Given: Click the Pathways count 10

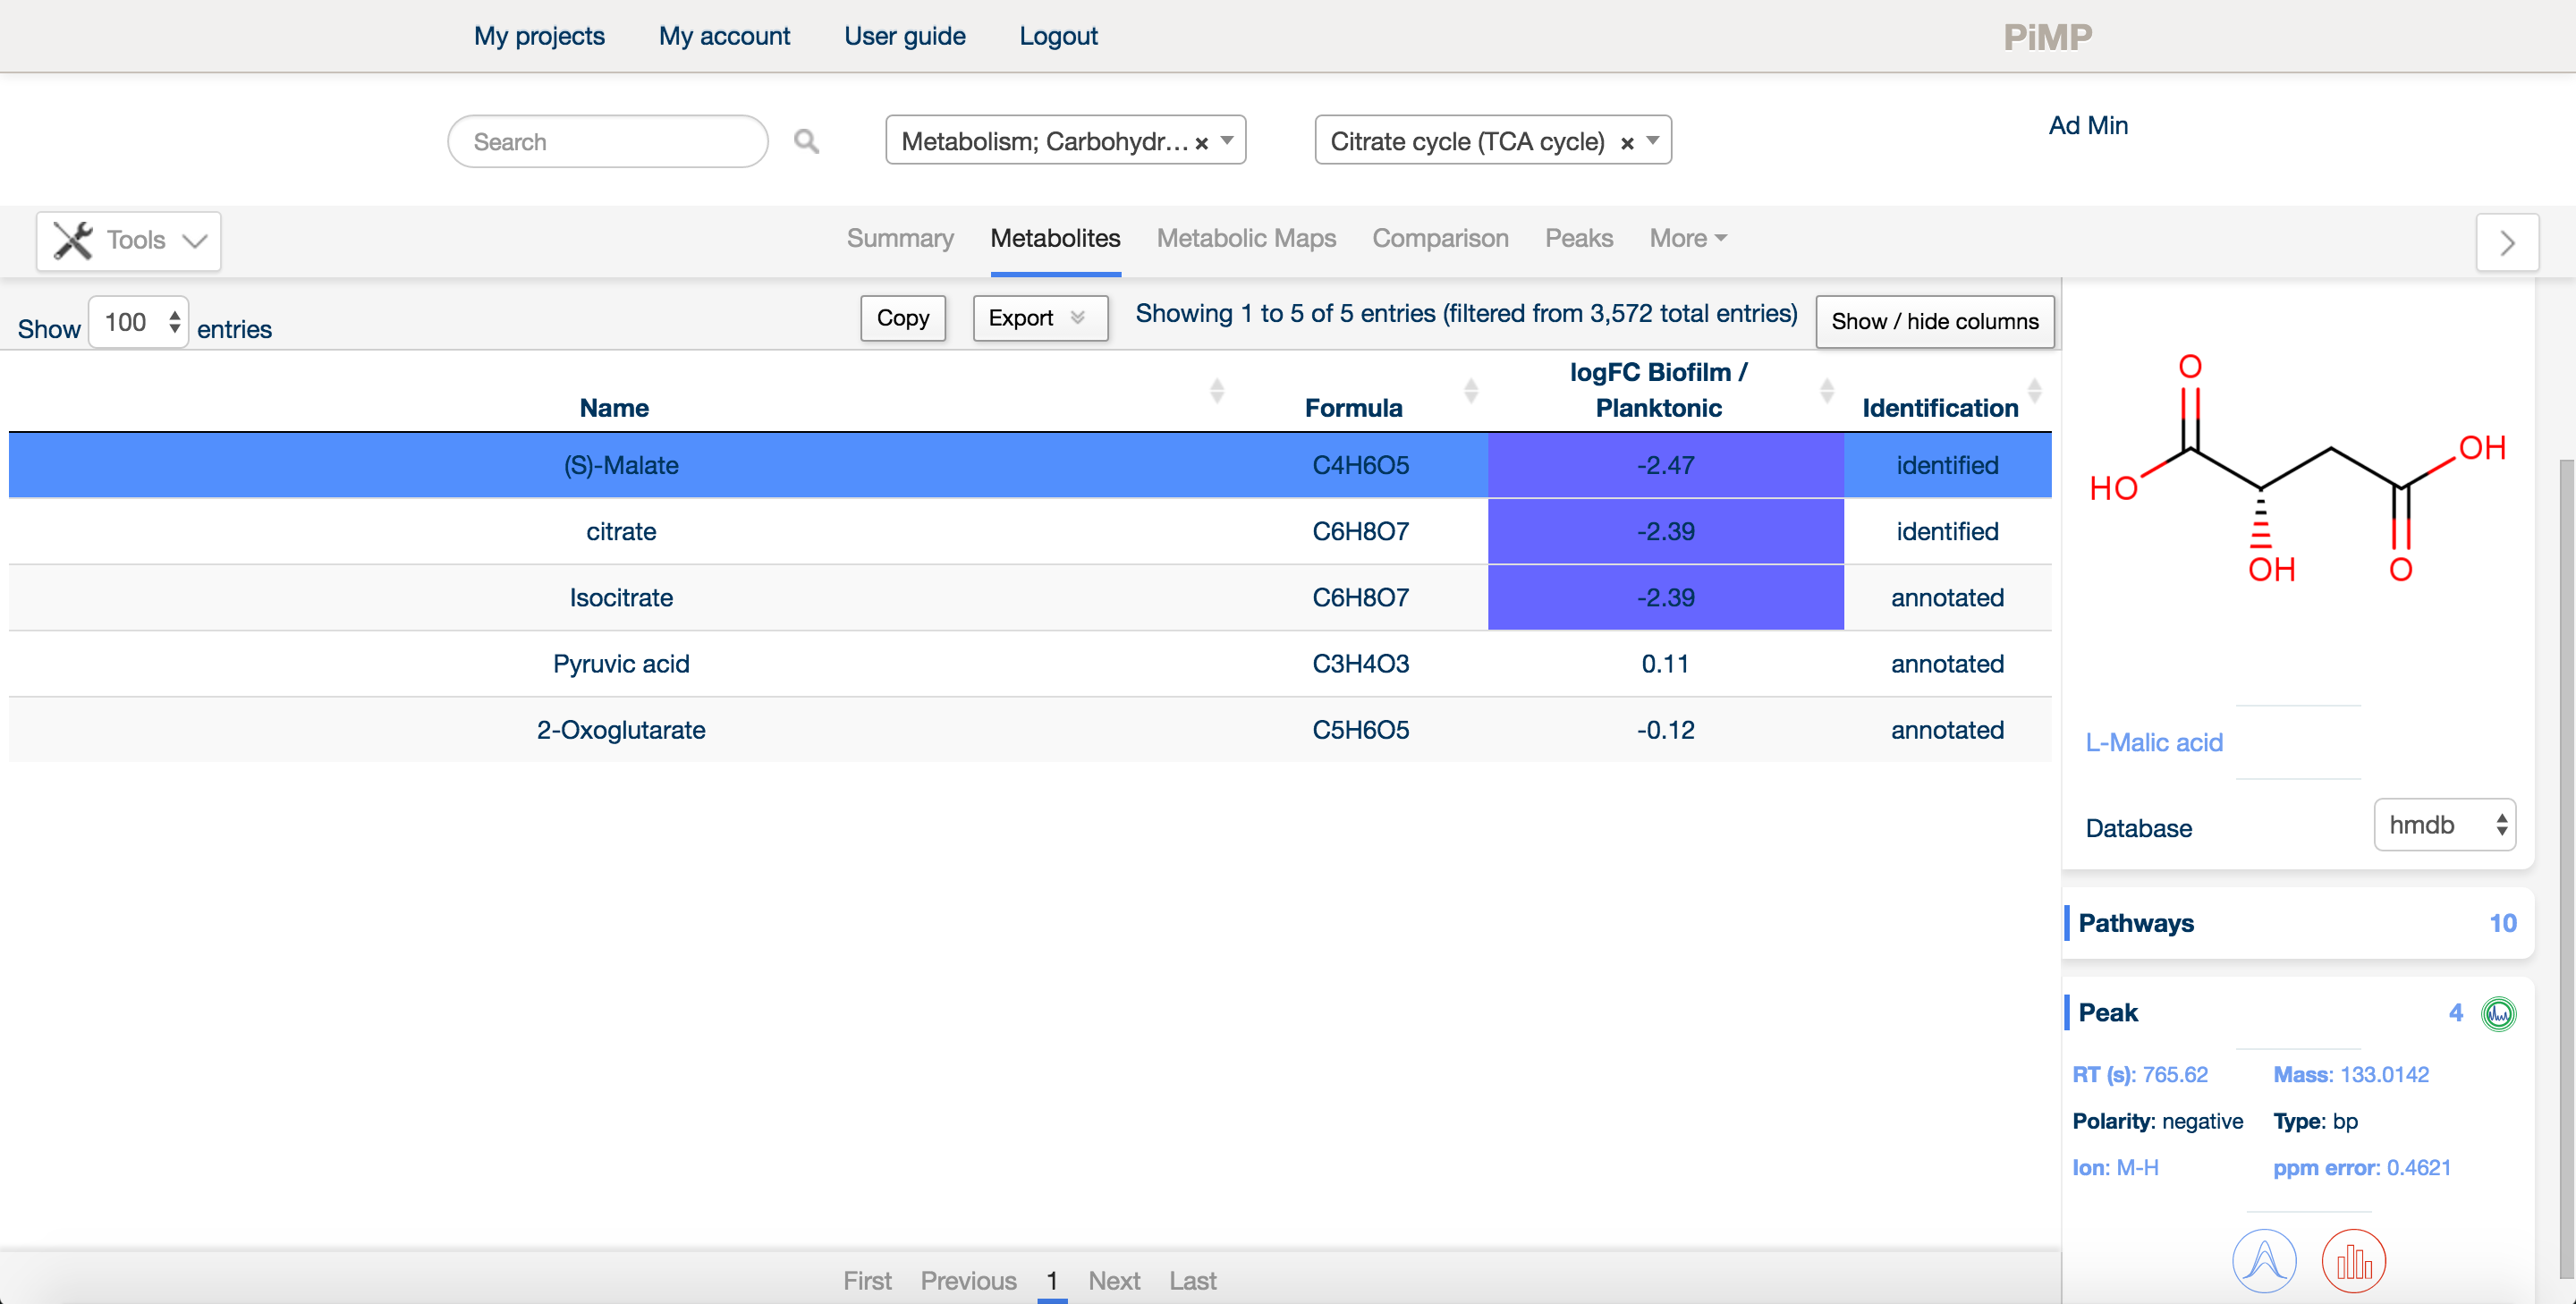Looking at the screenshot, I should point(2502,923).
